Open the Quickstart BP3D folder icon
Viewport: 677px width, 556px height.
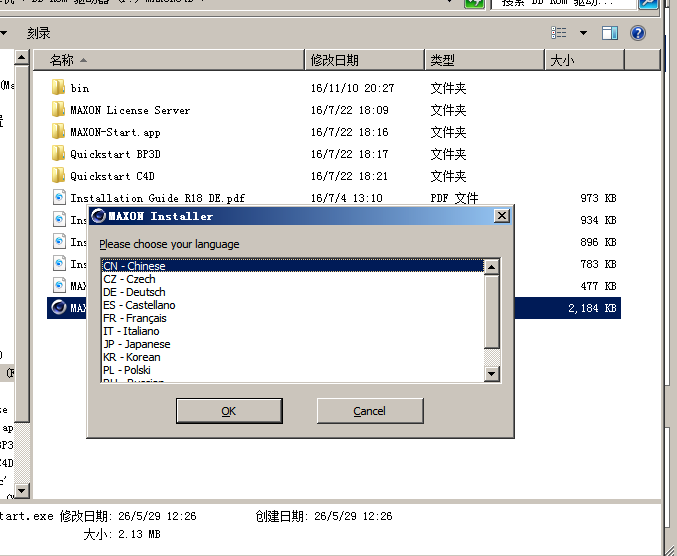pyautogui.click(x=58, y=154)
